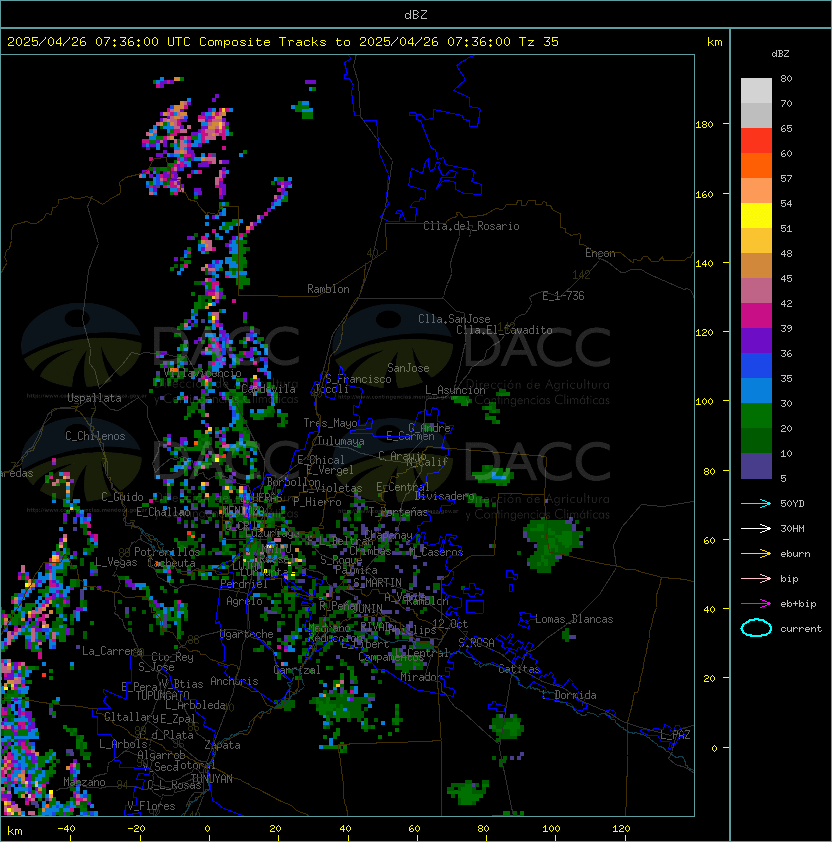Select the L_PAZ map label
Viewport: 832px width, 842px height.
coord(675,735)
